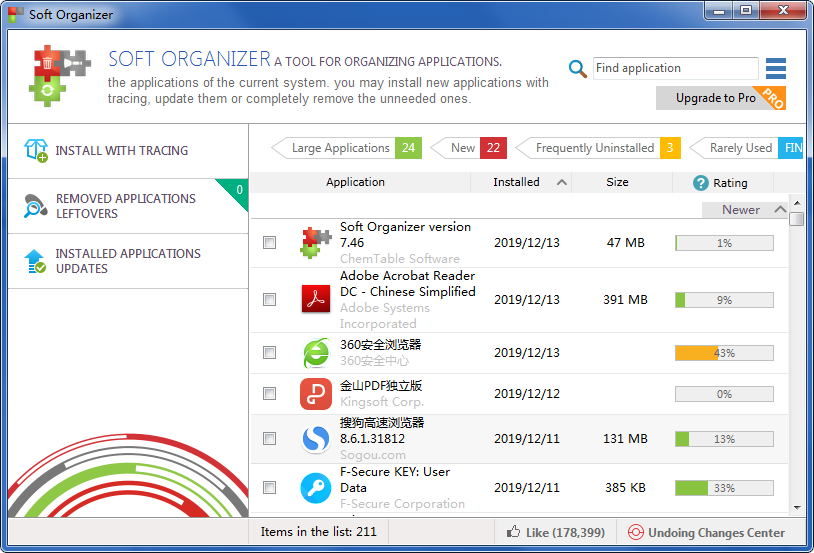Click the 385 KB size cell

pos(625,488)
